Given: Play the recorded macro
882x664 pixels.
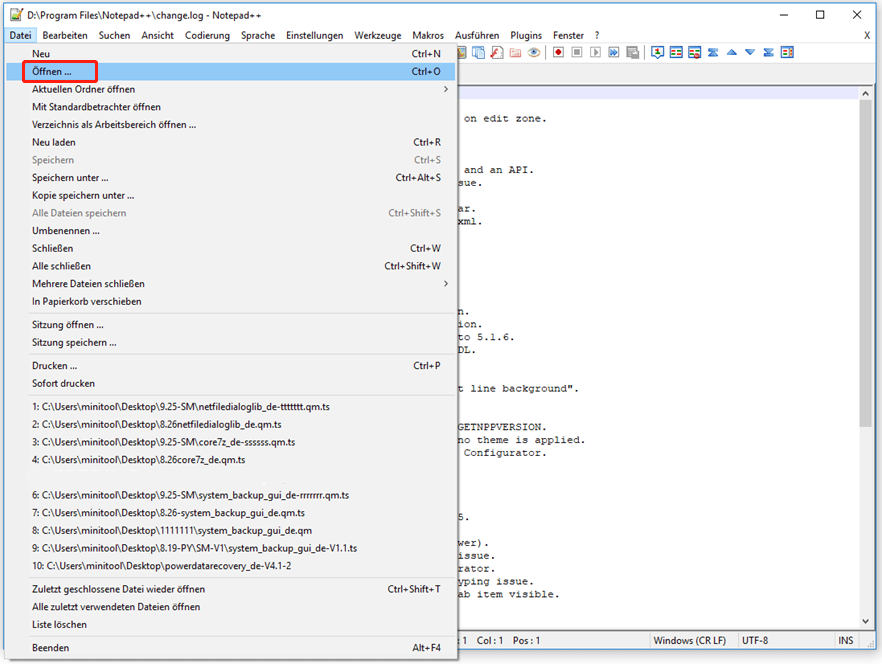Looking at the screenshot, I should (594, 52).
